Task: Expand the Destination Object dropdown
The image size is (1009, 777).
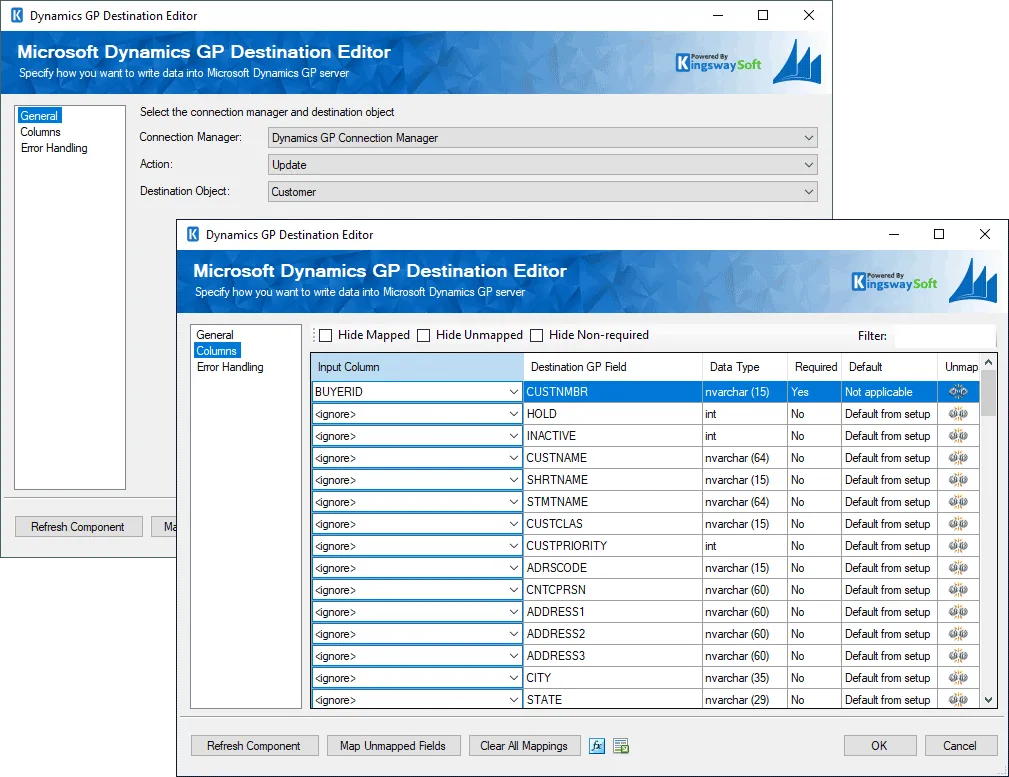Action: (543, 192)
